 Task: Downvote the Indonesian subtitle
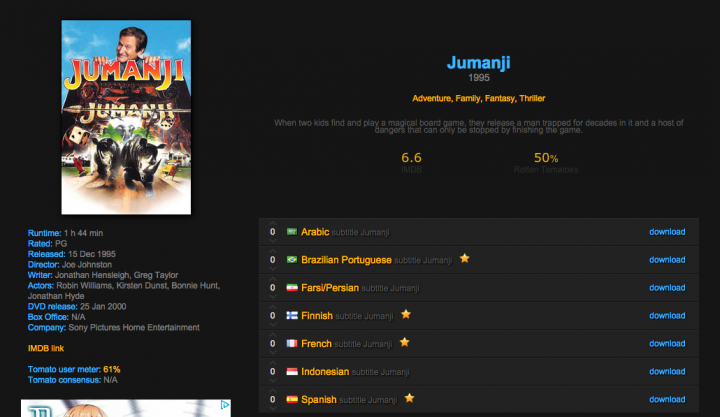(x=273, y=381)
